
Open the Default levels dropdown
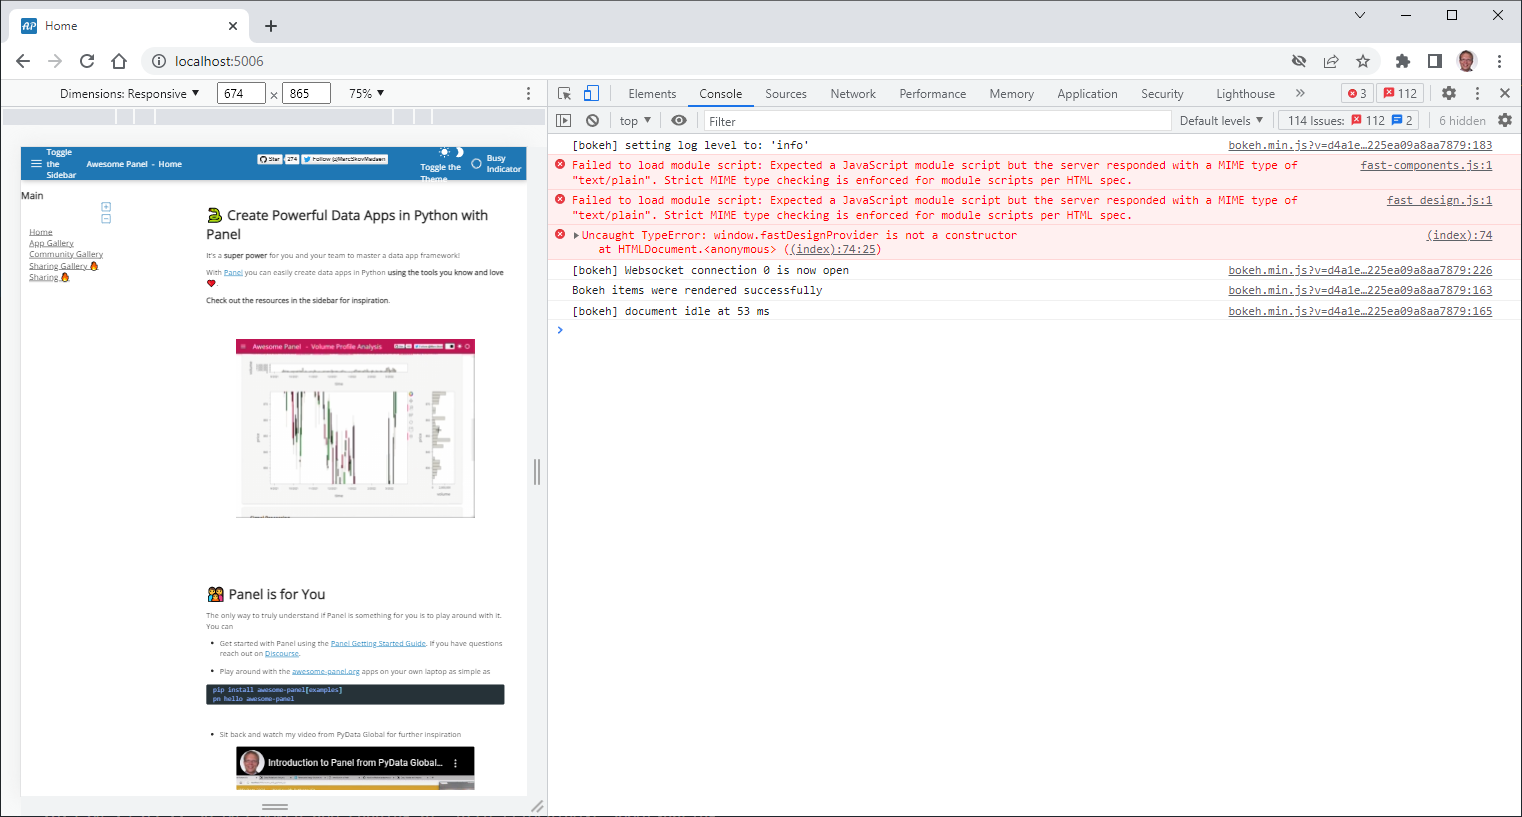click(x=1219, y=120)
